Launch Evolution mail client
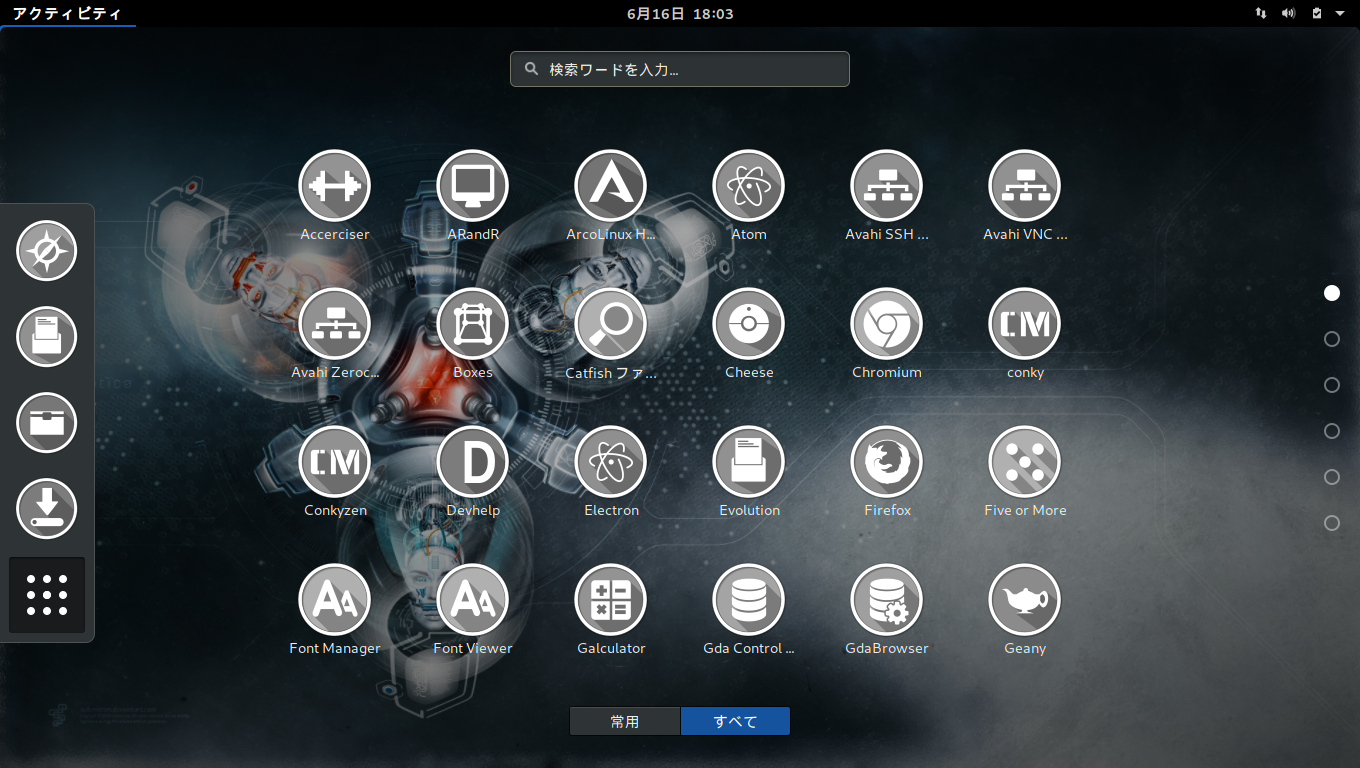The height and width of the screenshot is (768, 1360). pyautogui.click(x=749, y=462)
